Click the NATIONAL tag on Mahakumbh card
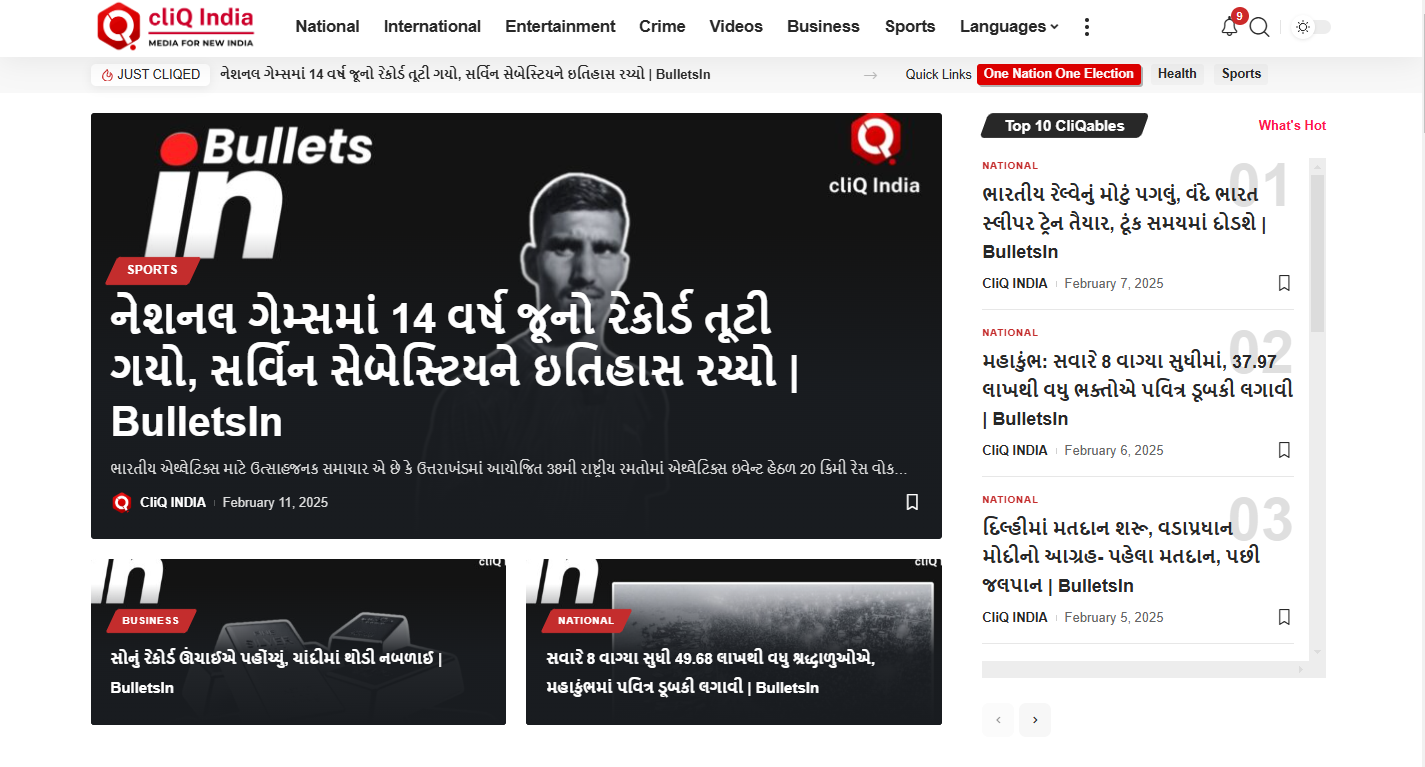The image size is (1425, 767). pos(586,621)
